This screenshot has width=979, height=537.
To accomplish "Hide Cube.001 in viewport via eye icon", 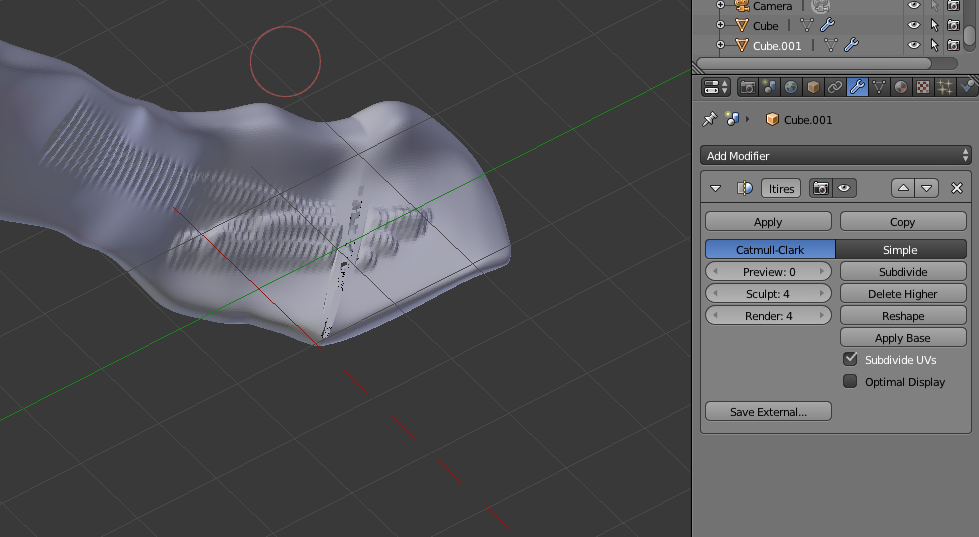I will tap(913, 45).
